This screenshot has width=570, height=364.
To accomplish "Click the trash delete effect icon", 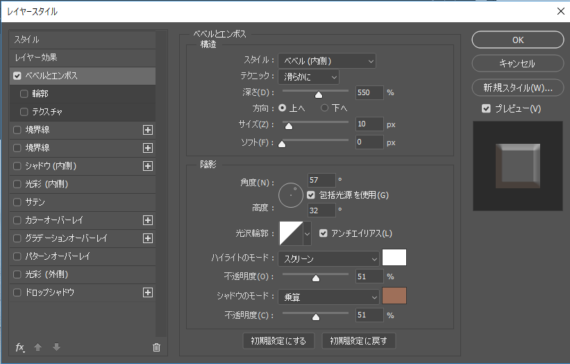I will click(156, 348).
